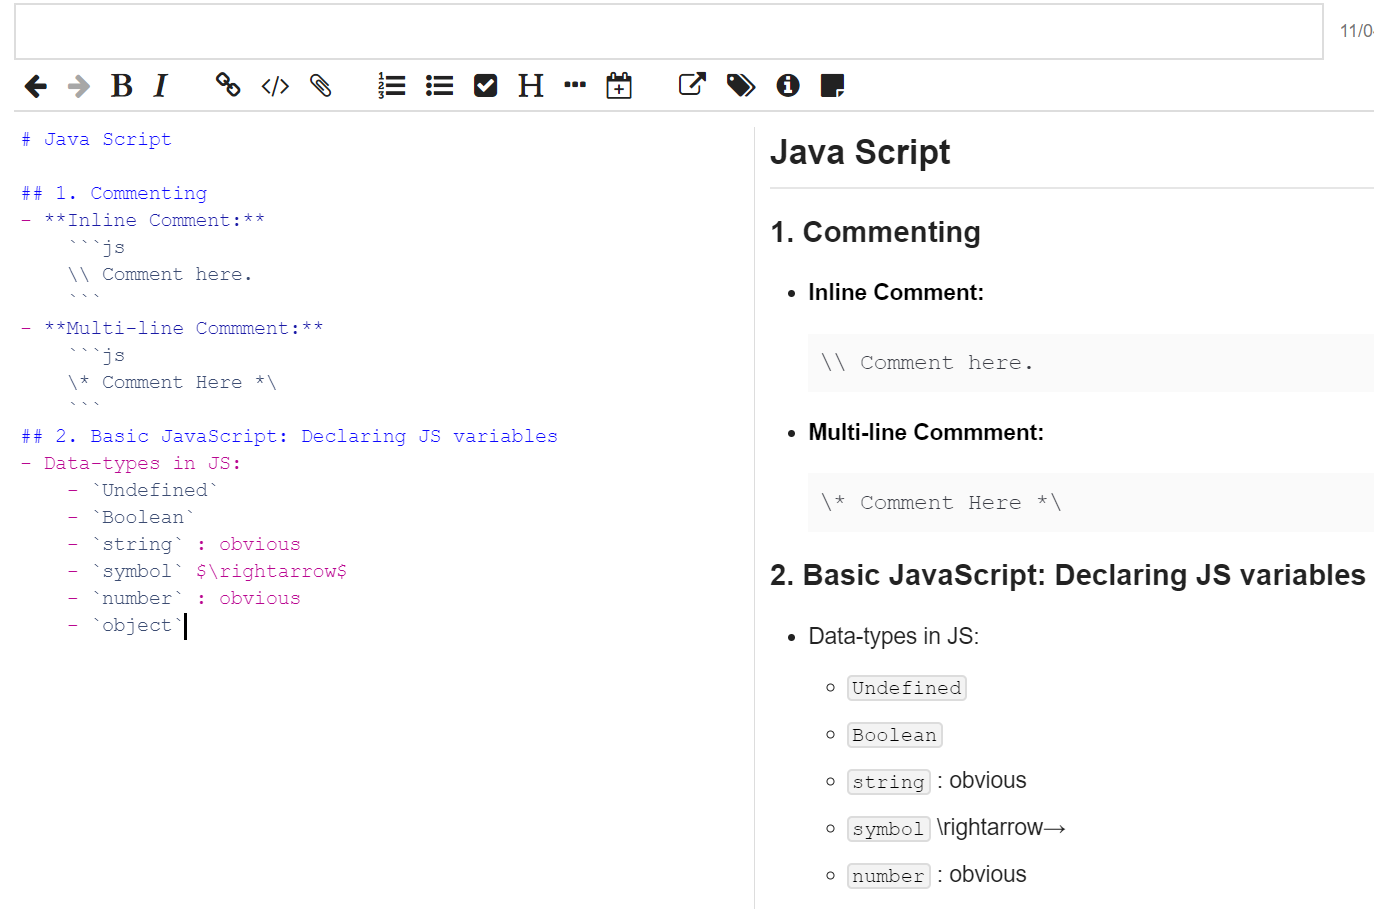This screenshot has height=909, width=1374.
Task: Attach a file with paperclip icon
Action: tap(321, 86)
